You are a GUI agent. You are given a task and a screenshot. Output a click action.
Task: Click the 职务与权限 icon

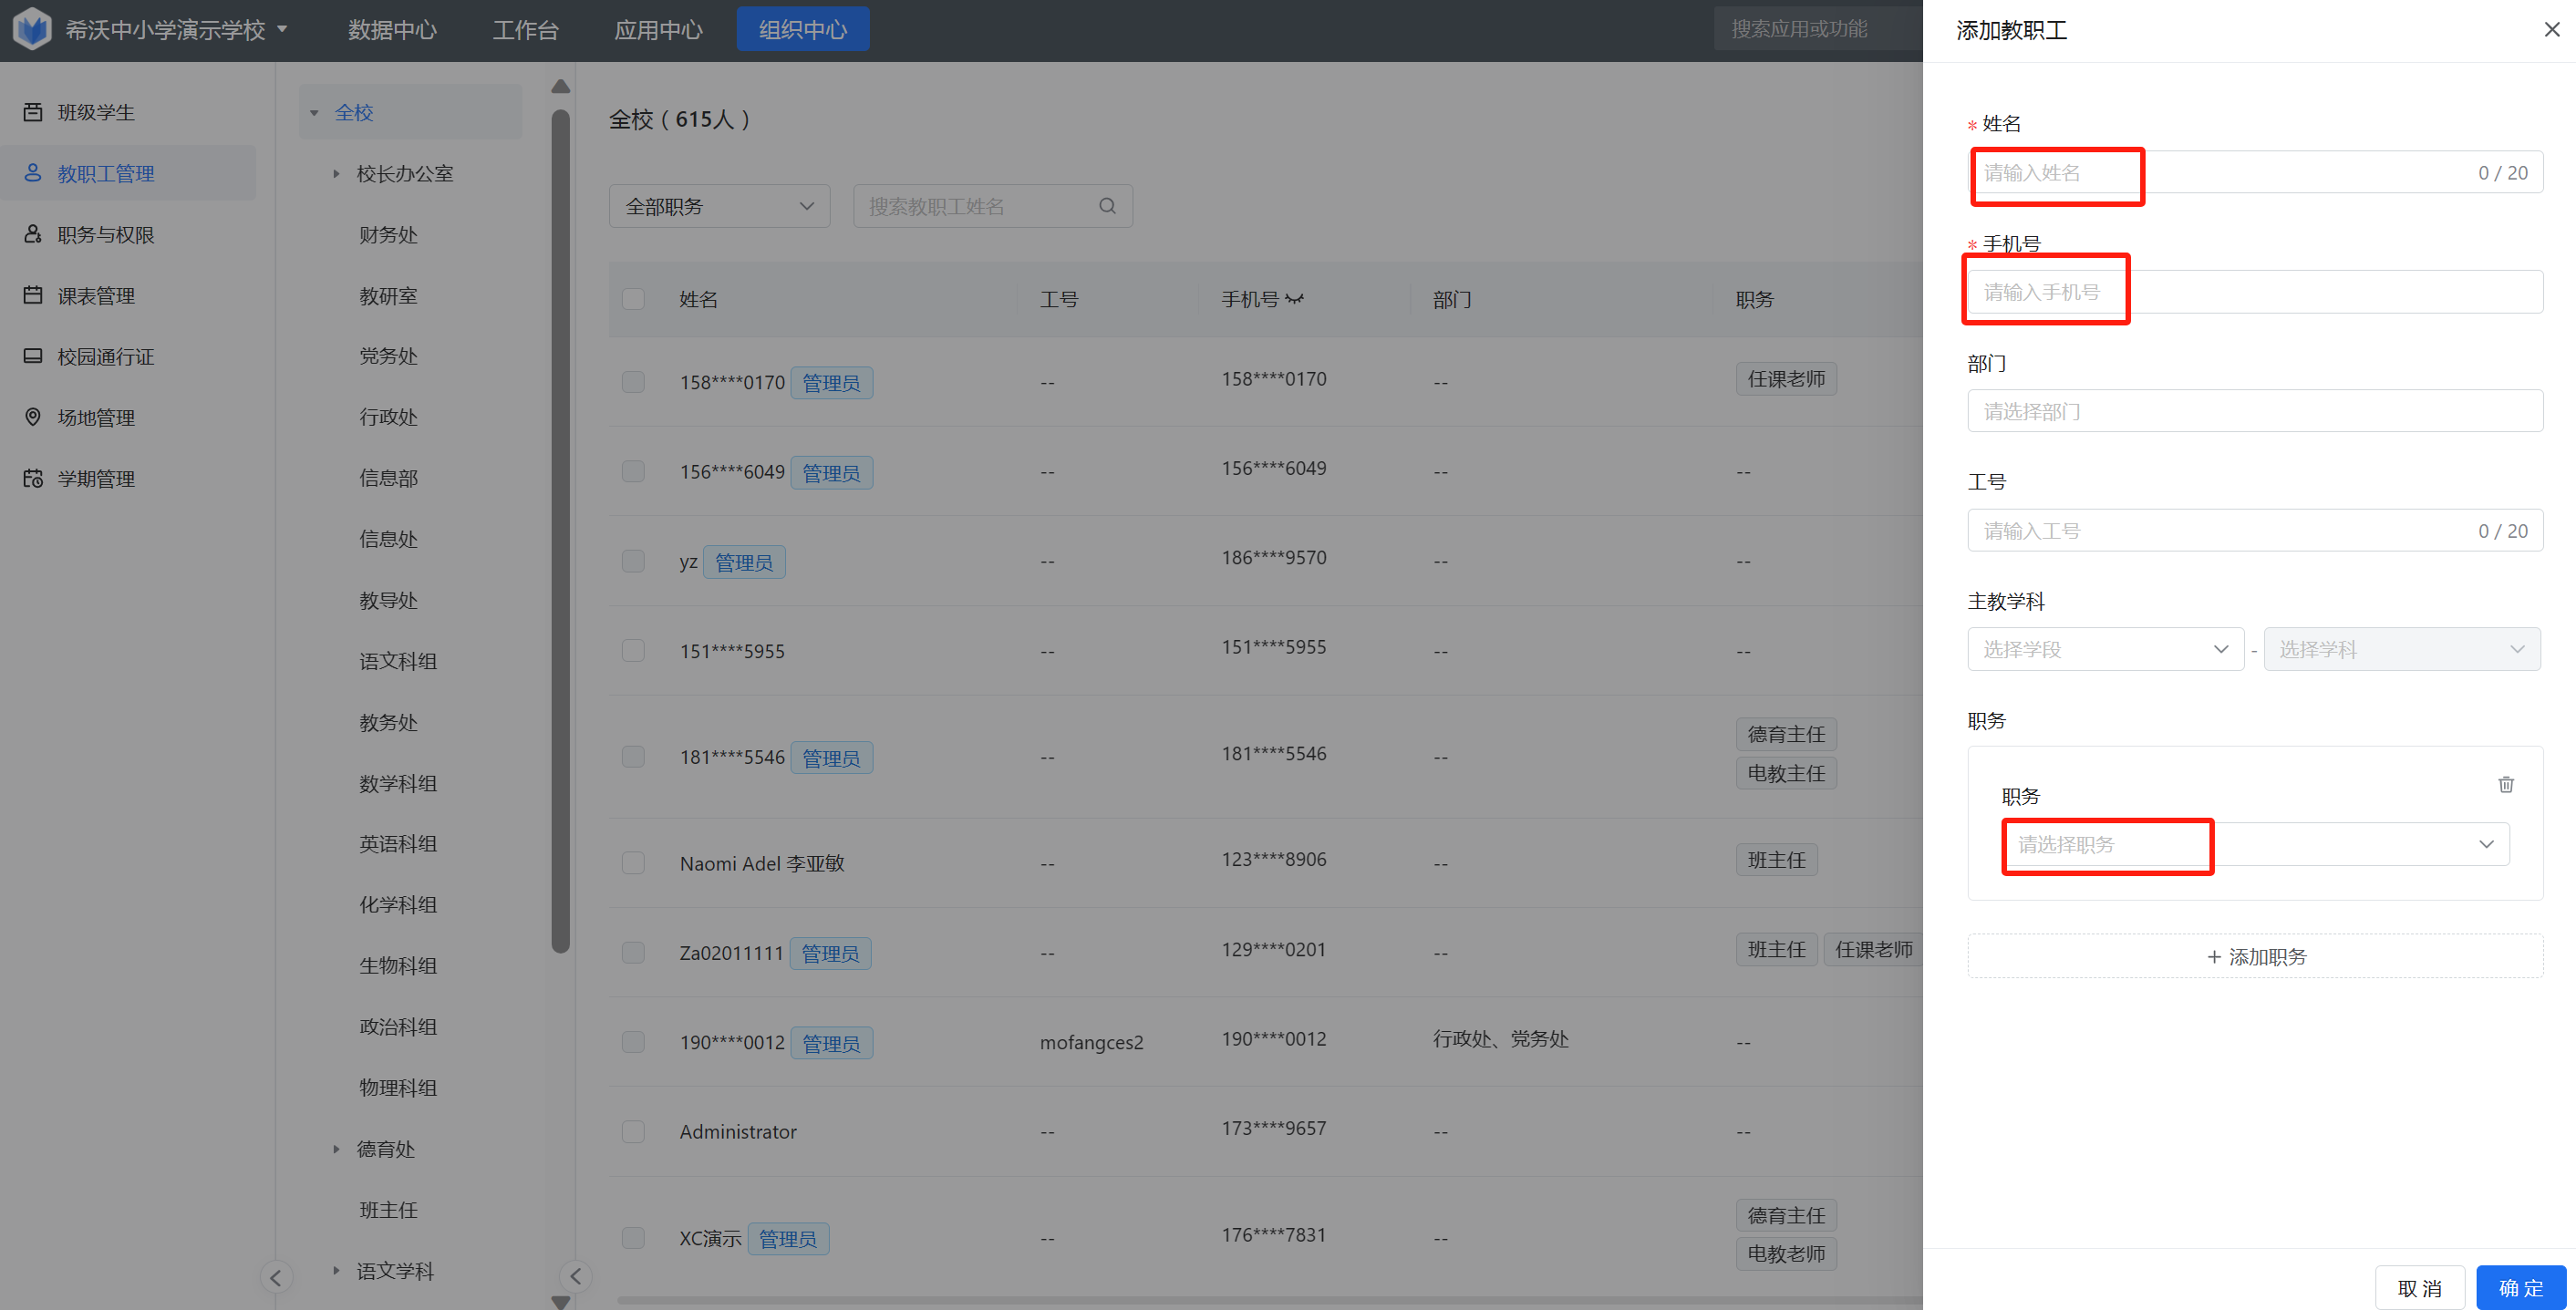(x=33, y=234)
